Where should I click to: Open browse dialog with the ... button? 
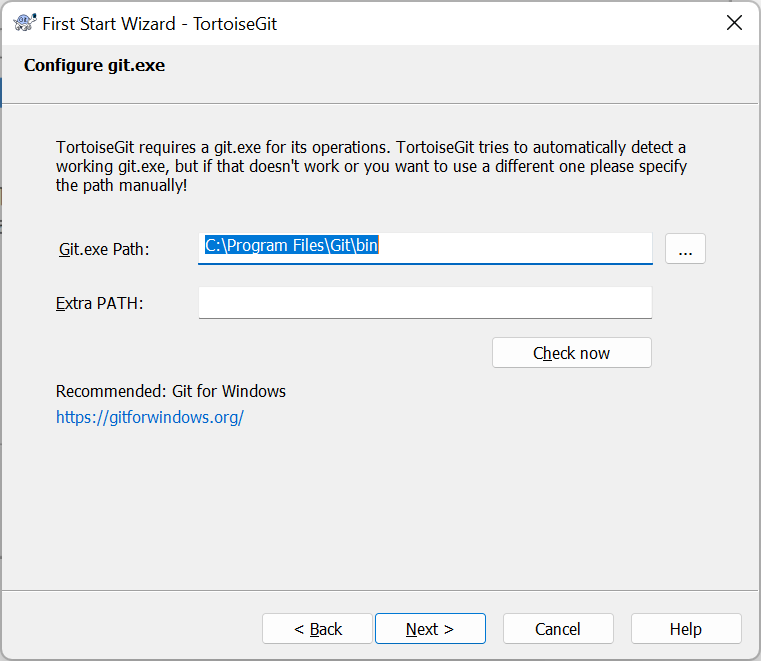click(685, 248)
